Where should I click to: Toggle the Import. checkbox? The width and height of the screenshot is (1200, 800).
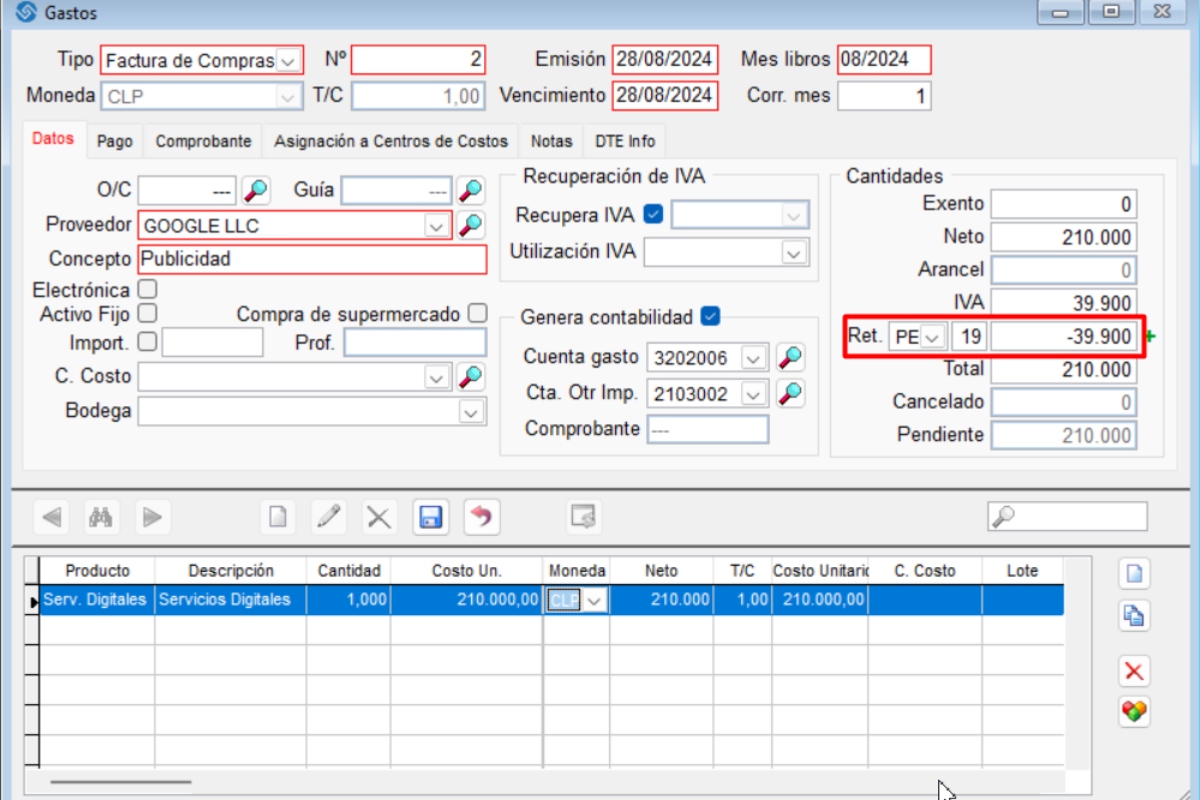coord(147,342)
